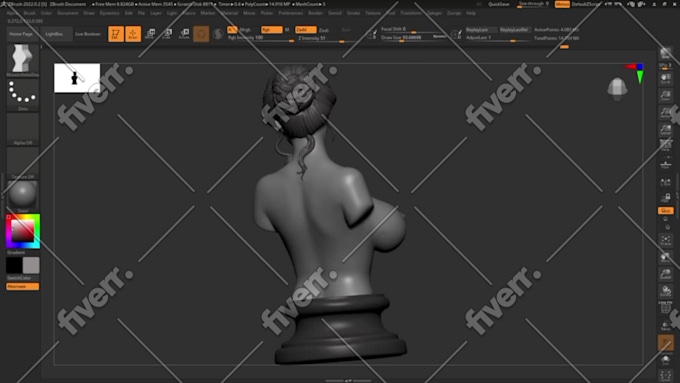680x383 pixels.
Task: Click the camera head view indicator
Action: pyautogui.click(x=617, y=88)
